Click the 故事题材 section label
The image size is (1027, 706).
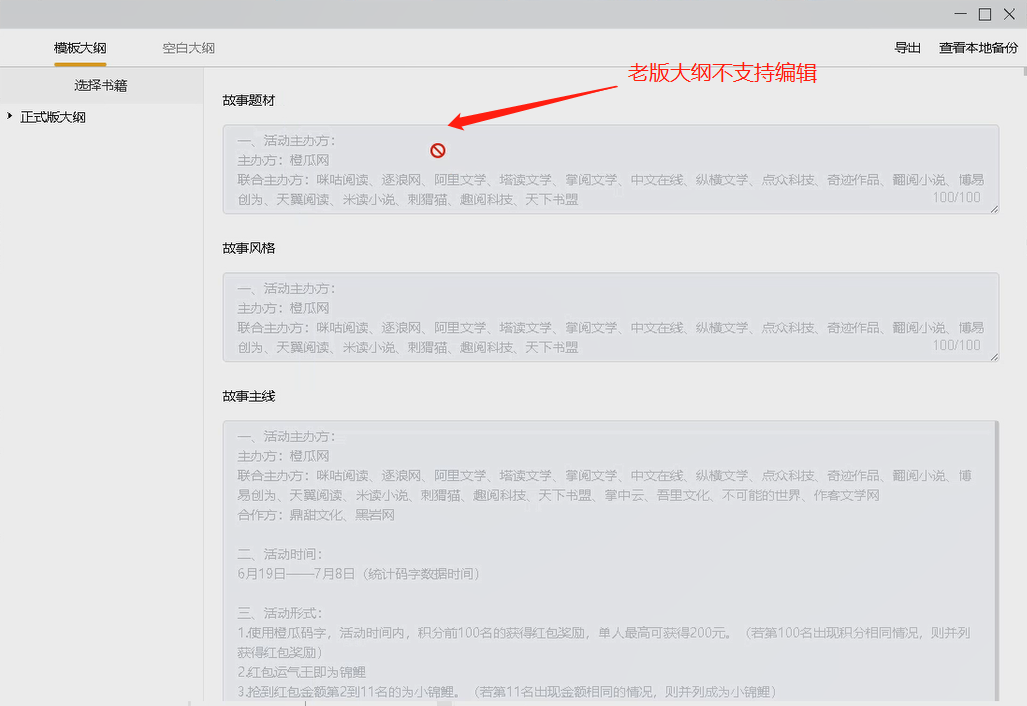(249, 100)
